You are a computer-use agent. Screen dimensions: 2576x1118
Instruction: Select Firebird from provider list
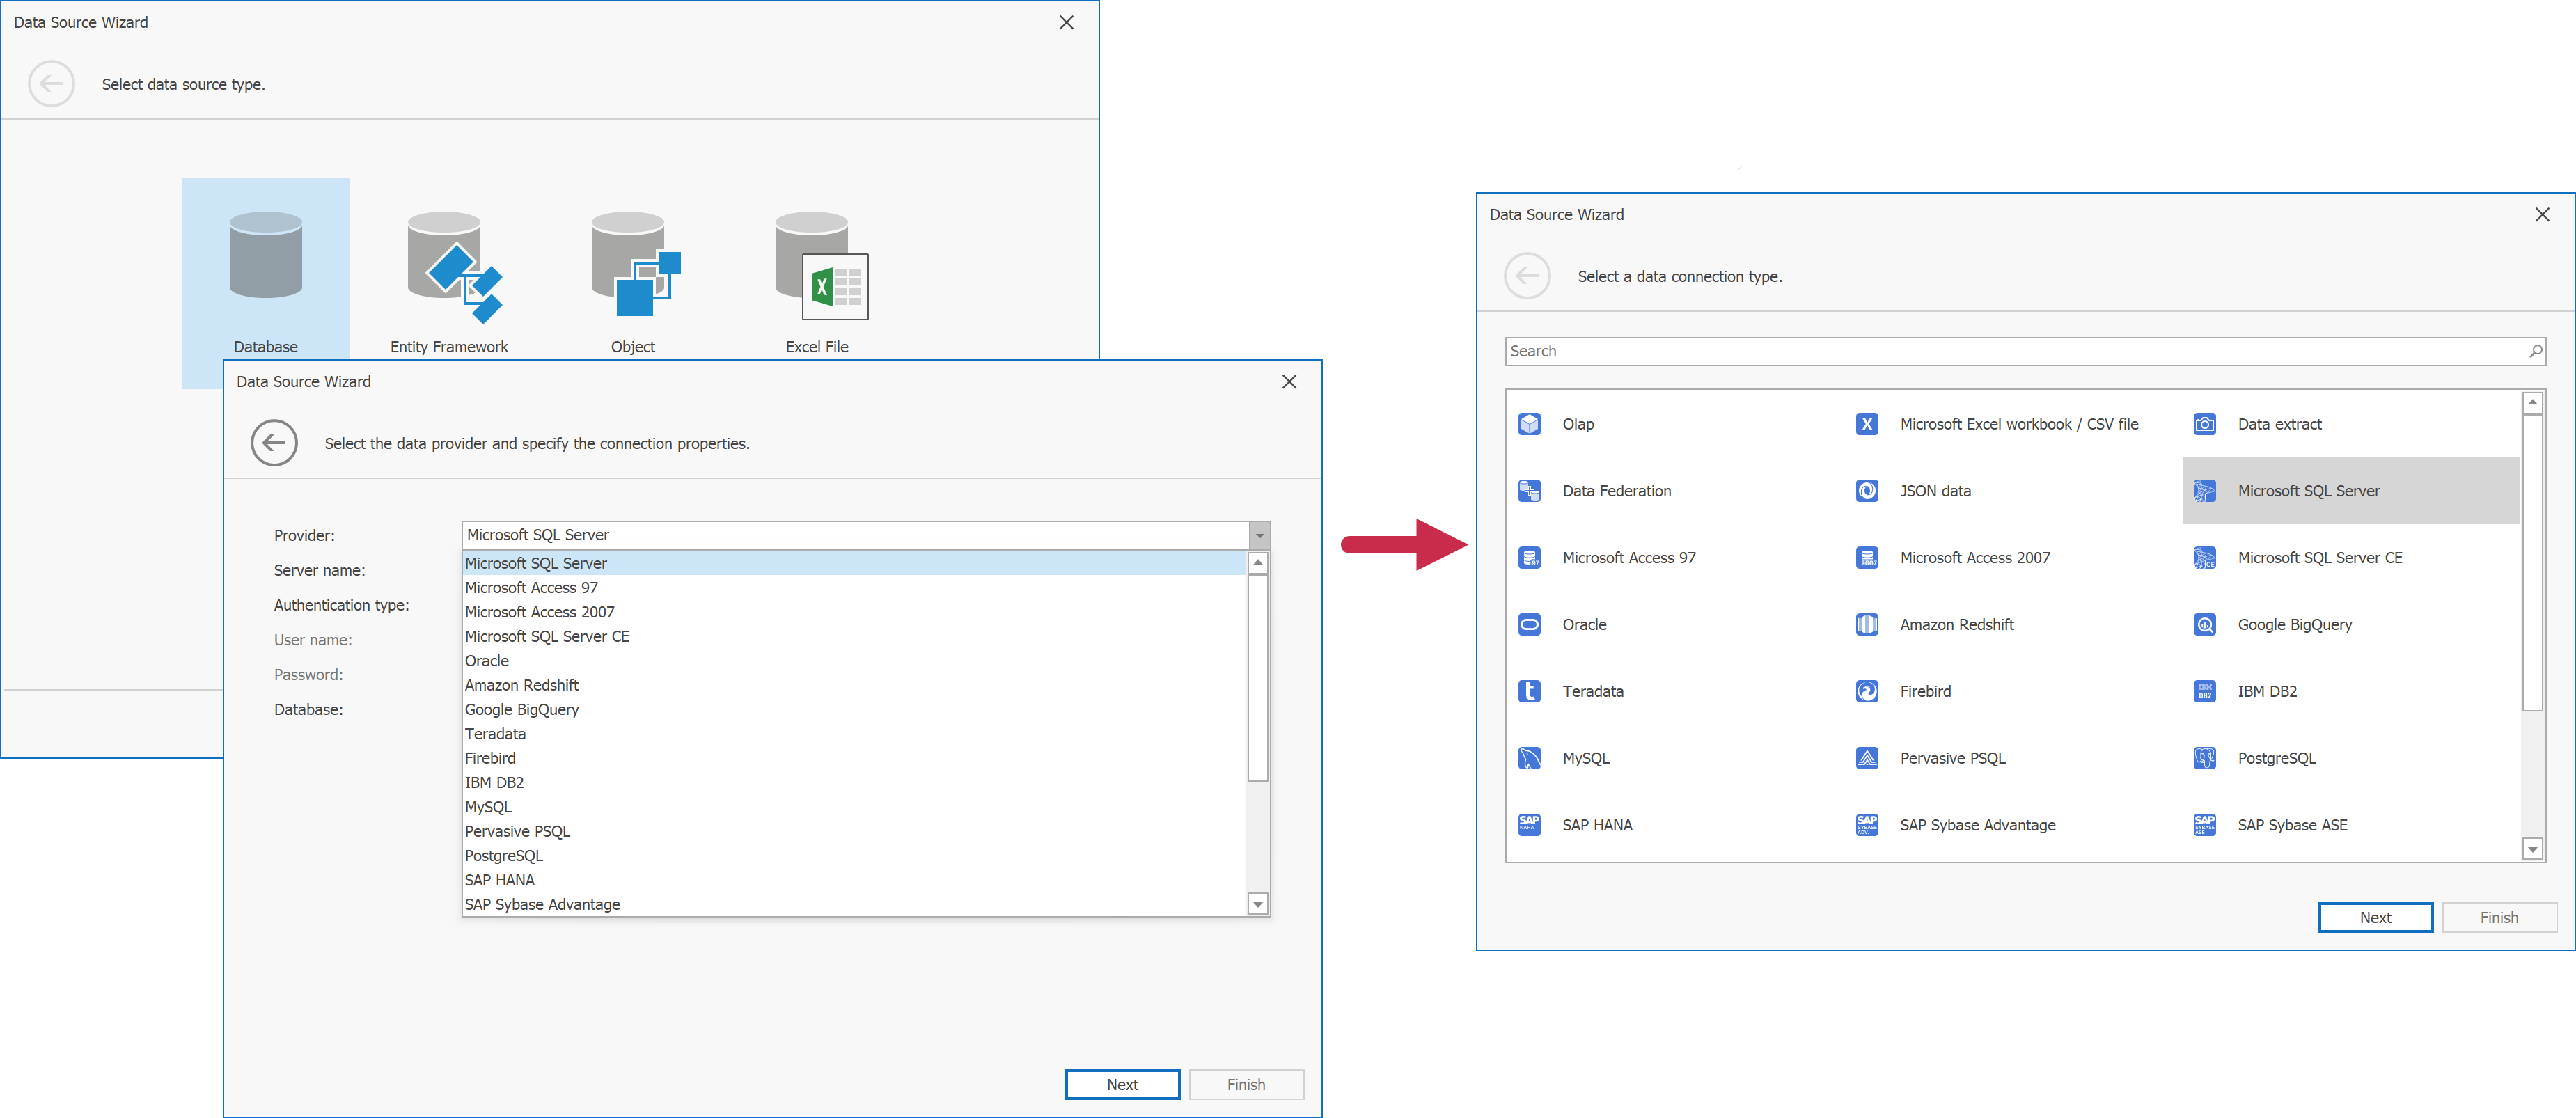[x=854, y=758]
